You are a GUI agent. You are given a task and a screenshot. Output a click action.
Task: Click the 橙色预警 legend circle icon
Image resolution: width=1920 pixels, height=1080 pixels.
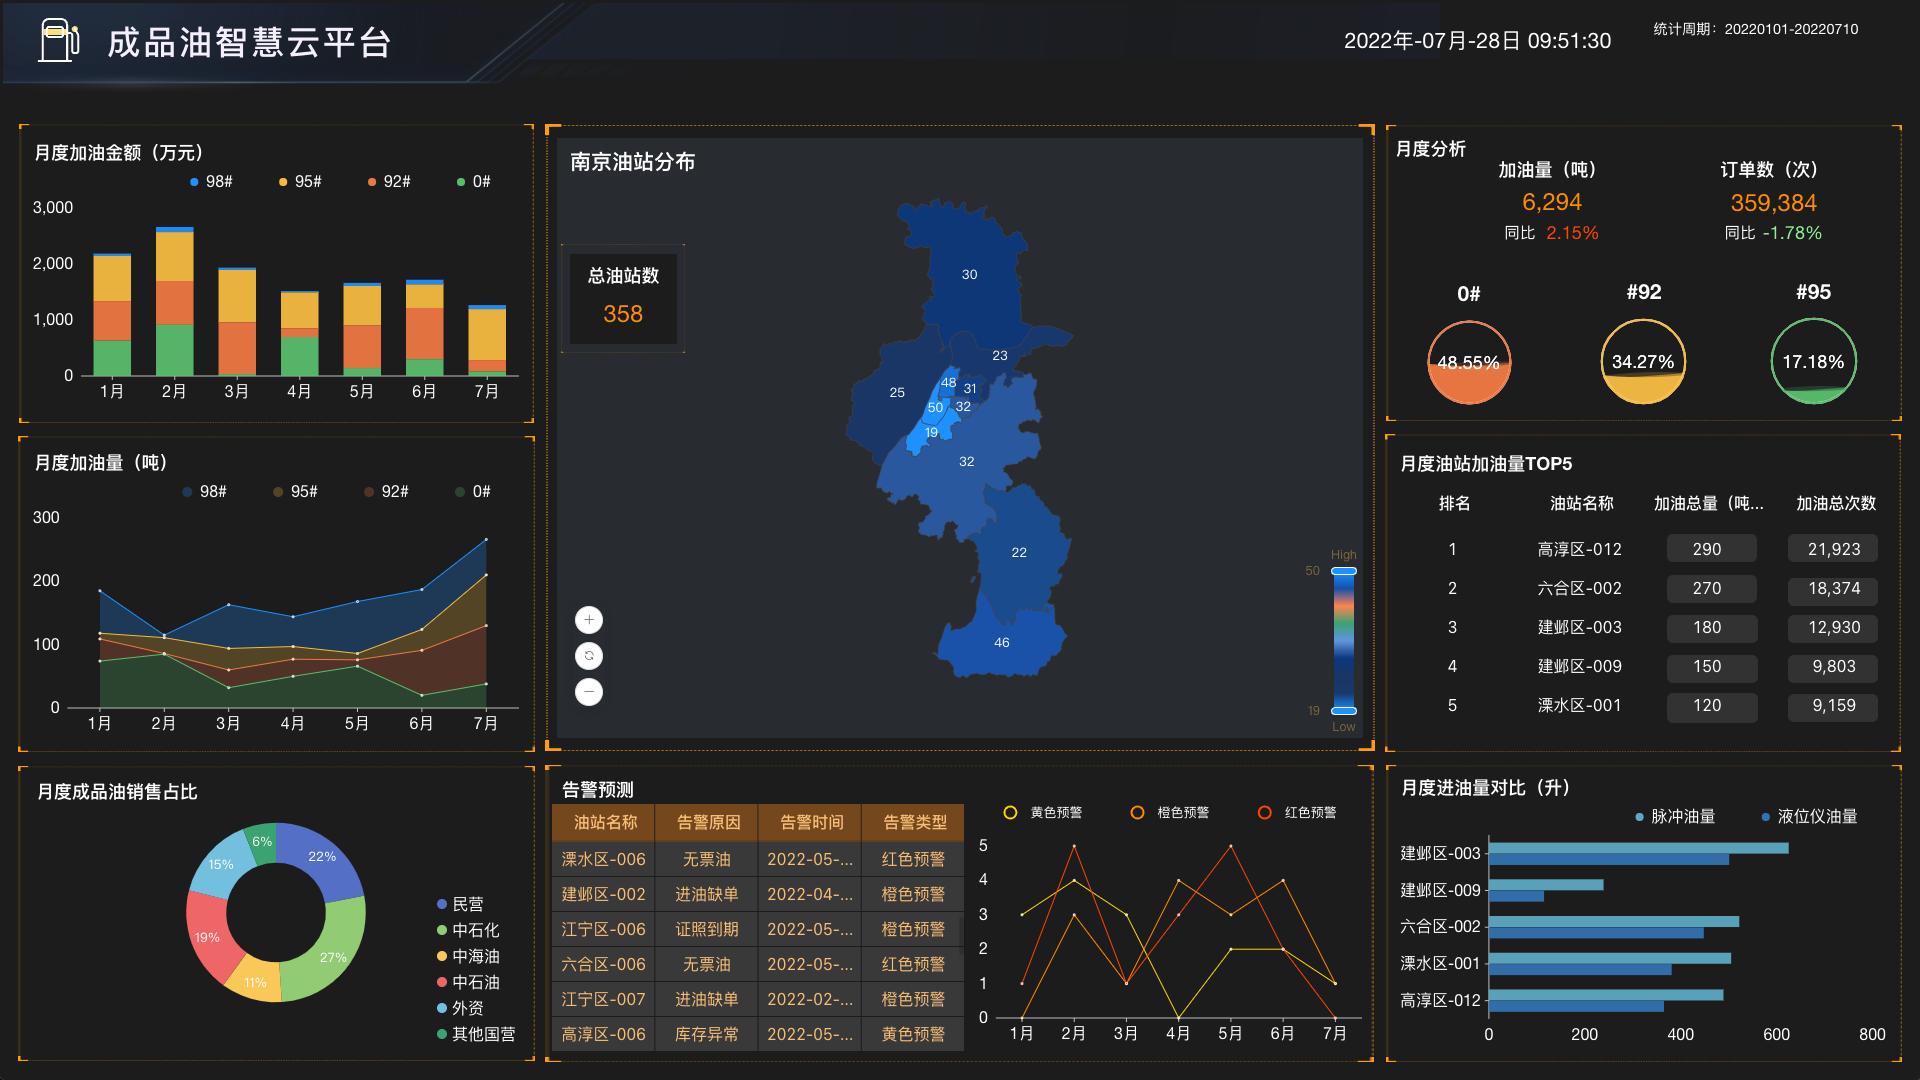click(1136, 812)
